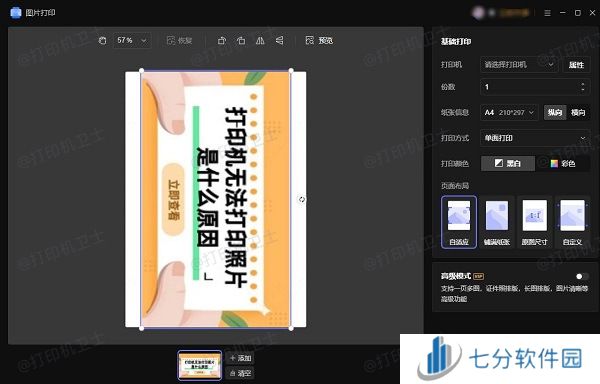Click the top-left image resize handle

142,70
